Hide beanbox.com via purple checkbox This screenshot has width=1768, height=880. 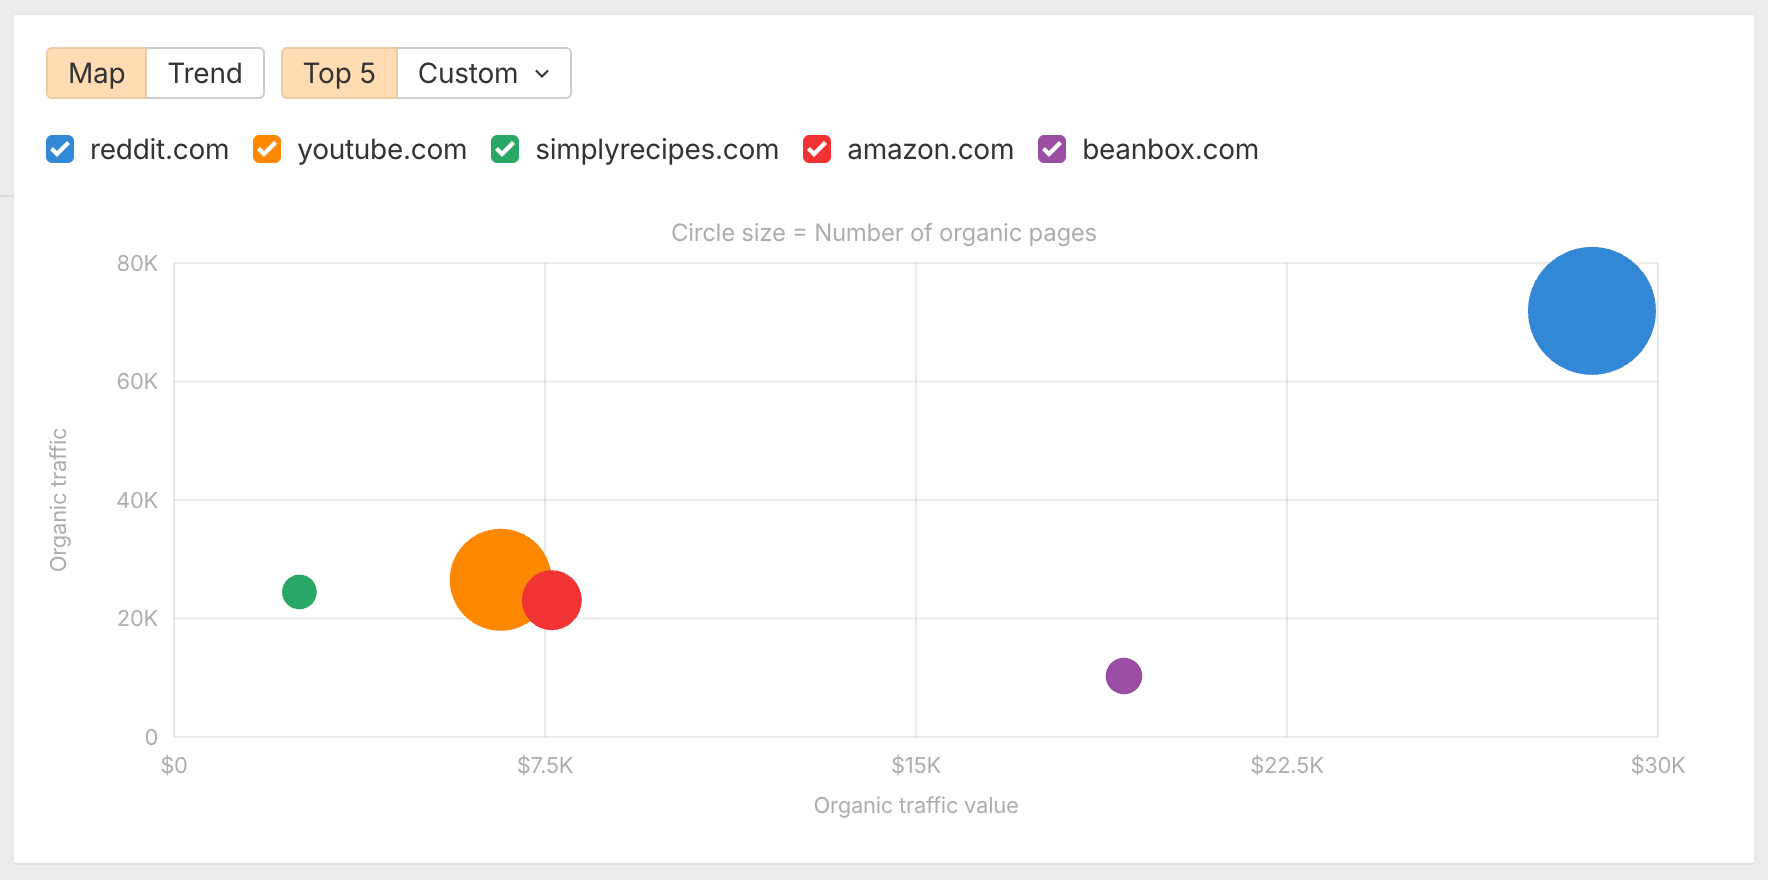tap(1052, 150)
